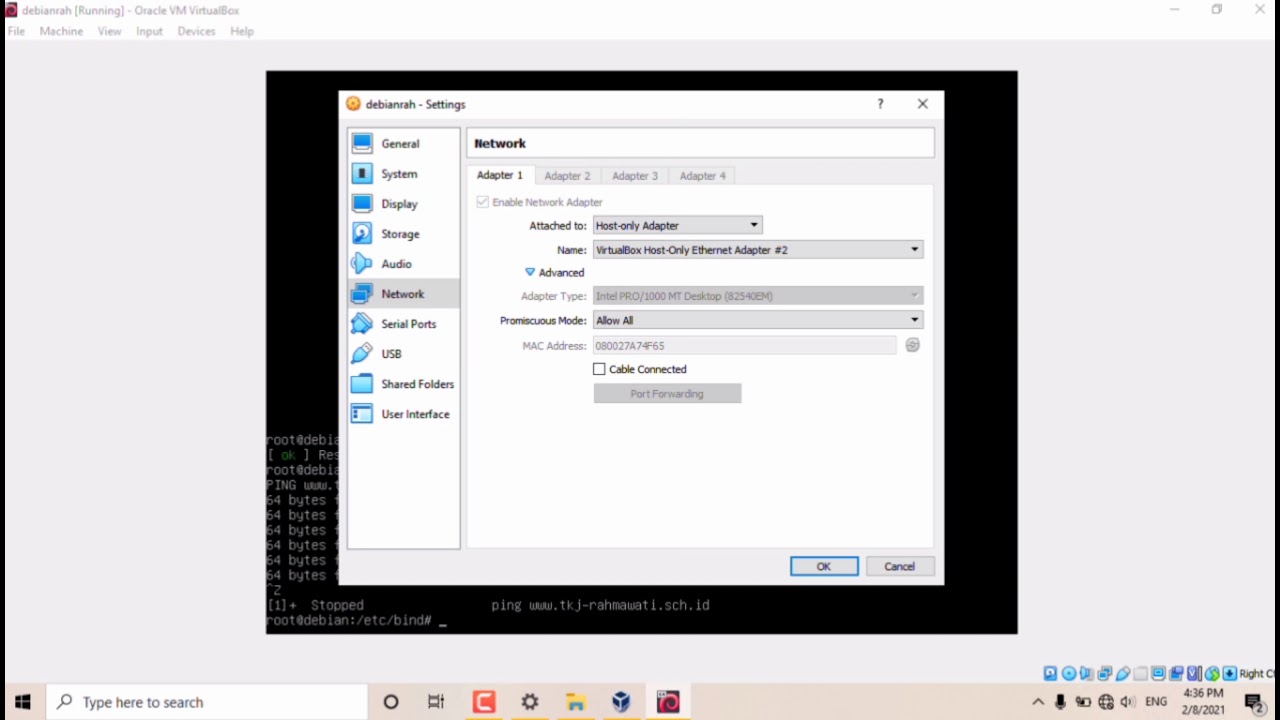This screenshot has width=1280, height=720.
Task: Switch to the Adapter 2 tab
Action: [567, 176]
